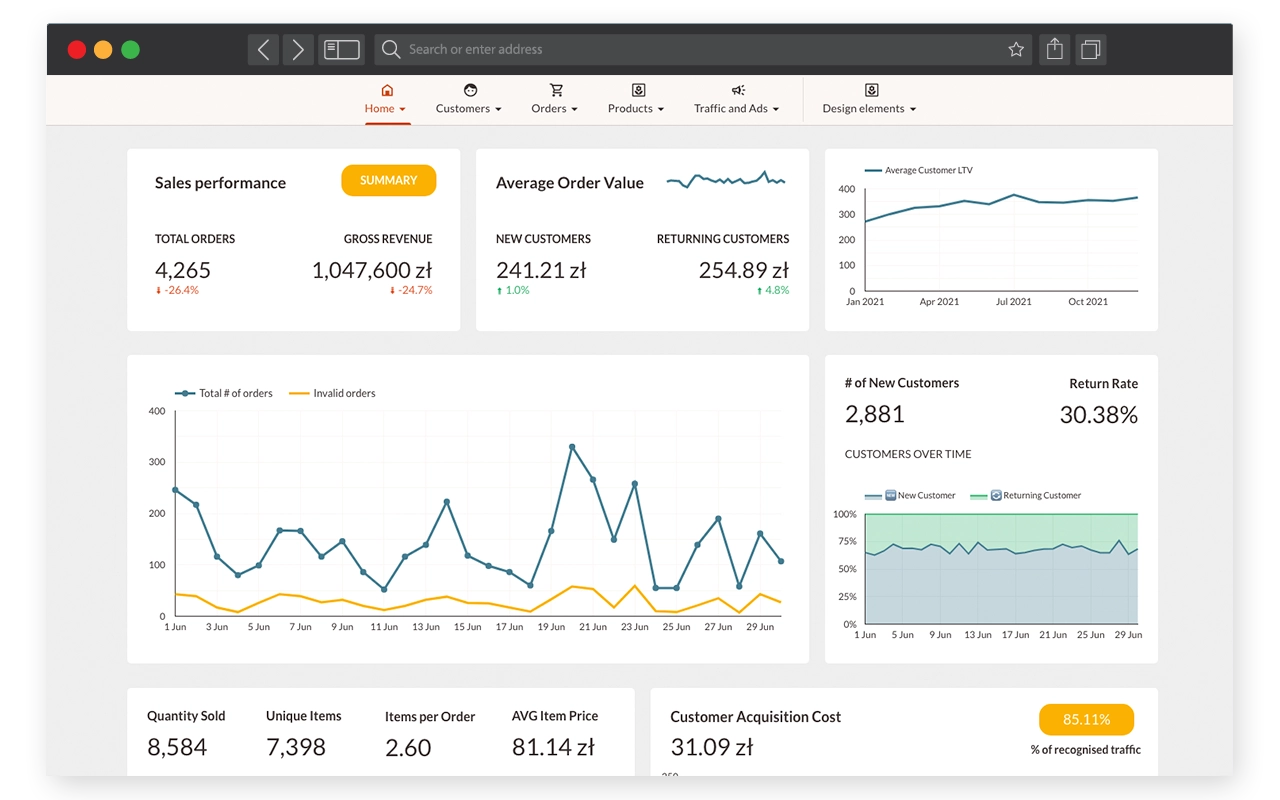Image resolution: width=1280 pixels, height=800 pixels.
Task: Bookmark page with the star icon
Action: [x=1016, y=49]
